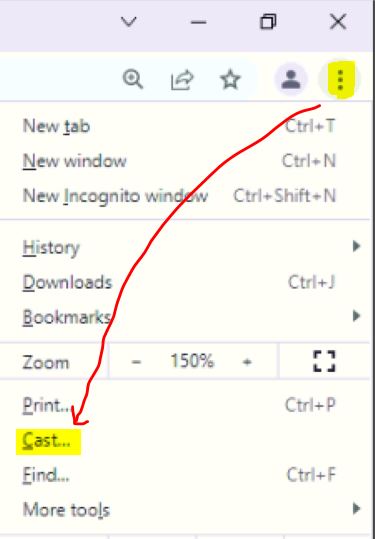Select Print... from the menu

coord(185,405)
